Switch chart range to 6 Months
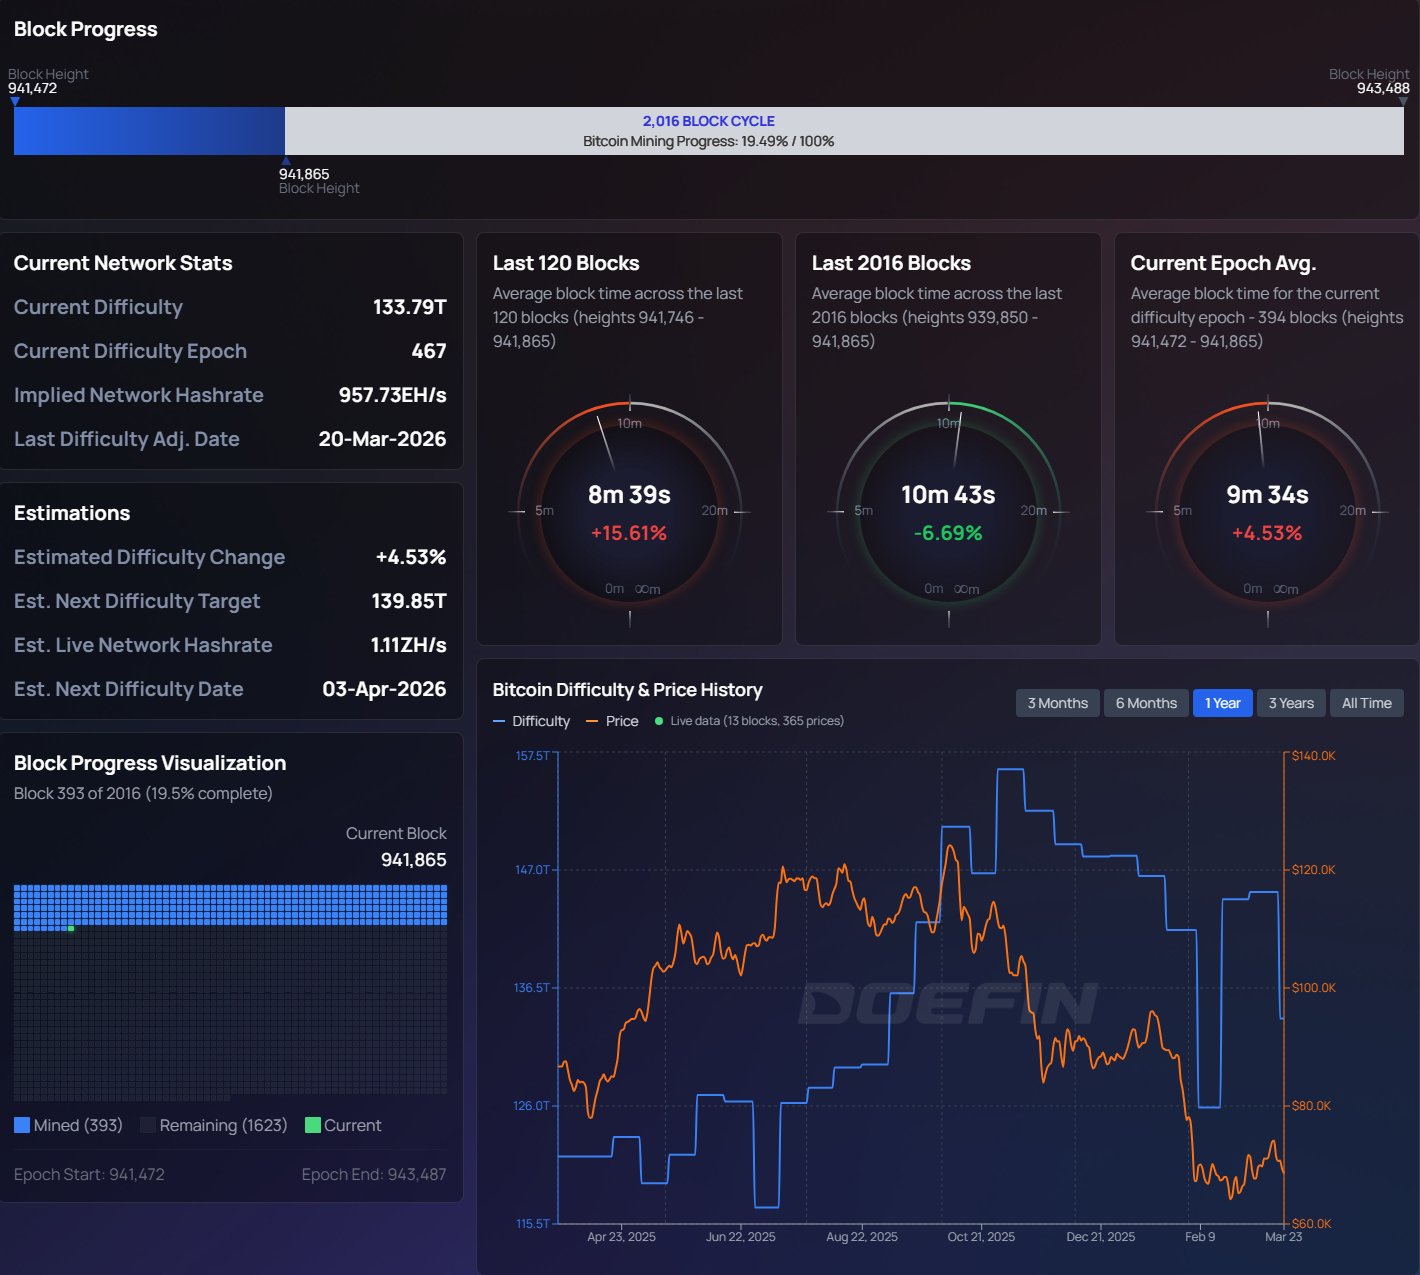The image size is (1420, 1275). (1146, 703)
